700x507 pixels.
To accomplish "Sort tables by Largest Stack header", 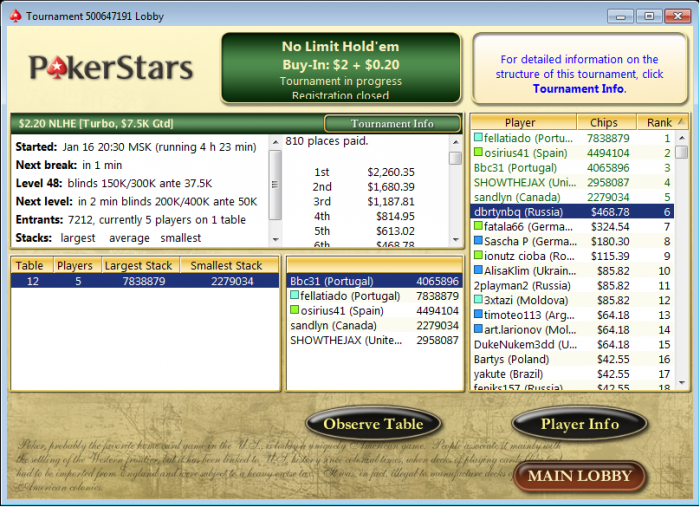I will [x=140, y=266].
